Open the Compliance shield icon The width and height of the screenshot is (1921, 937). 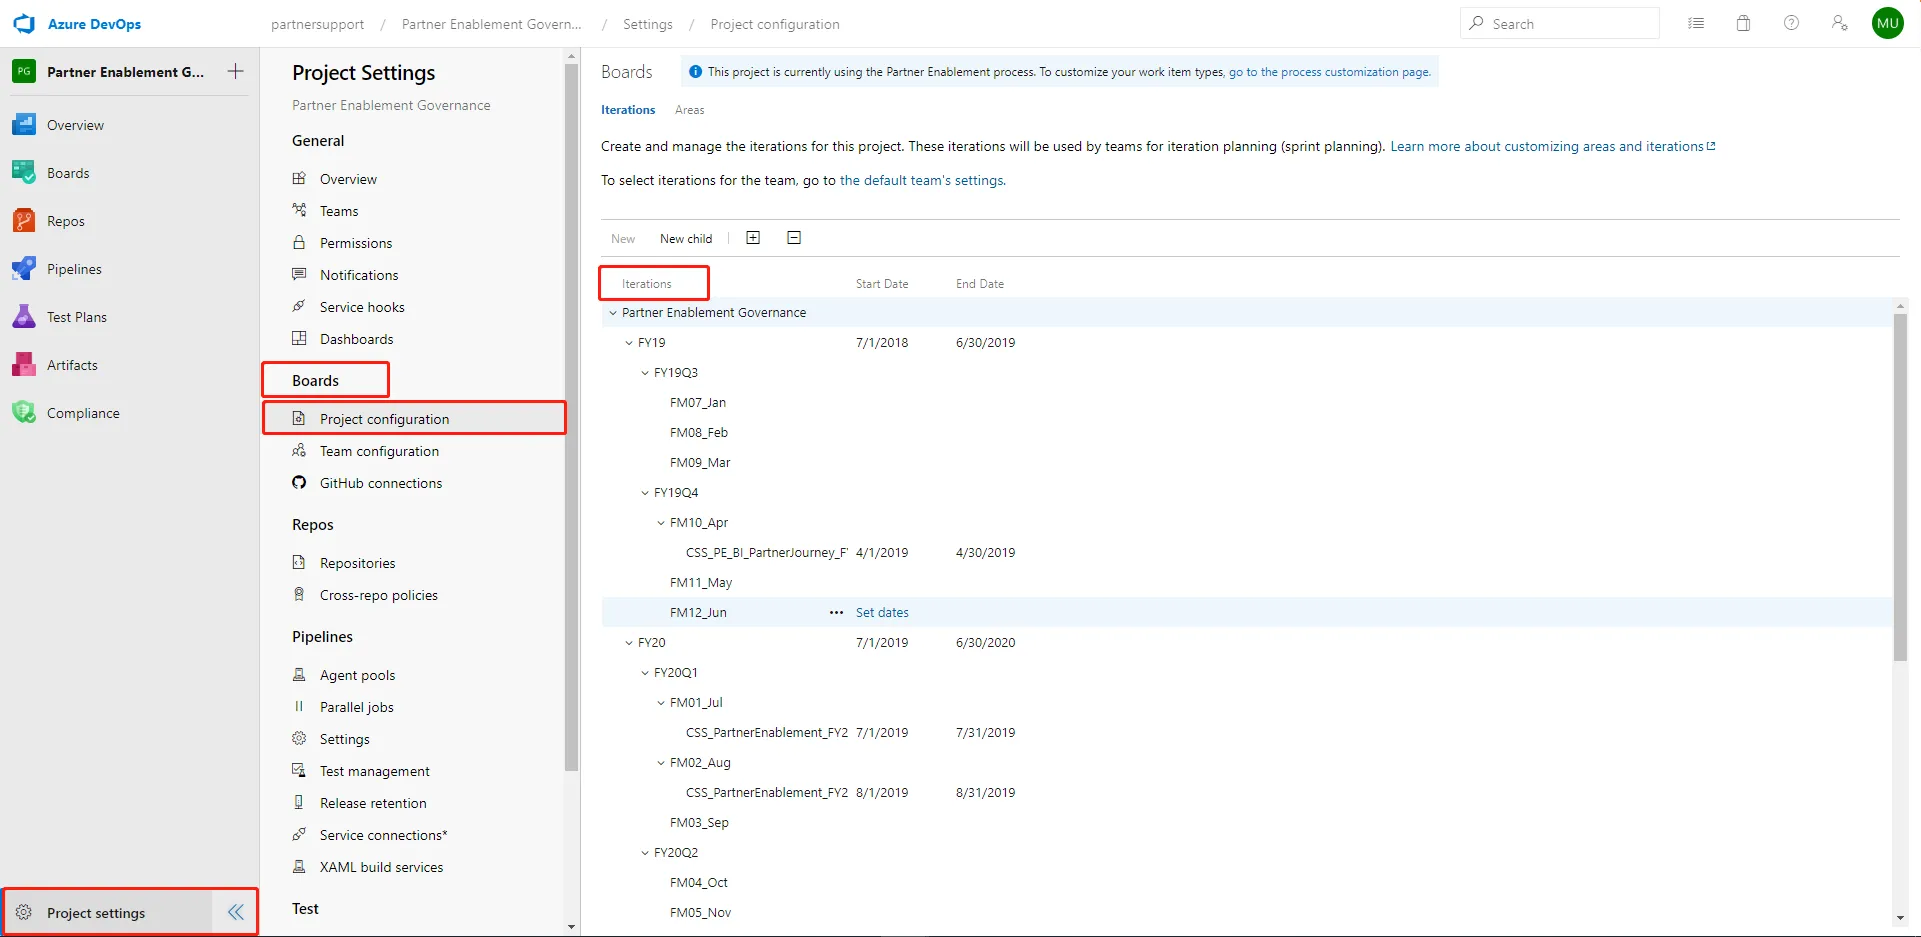(24, 413)
